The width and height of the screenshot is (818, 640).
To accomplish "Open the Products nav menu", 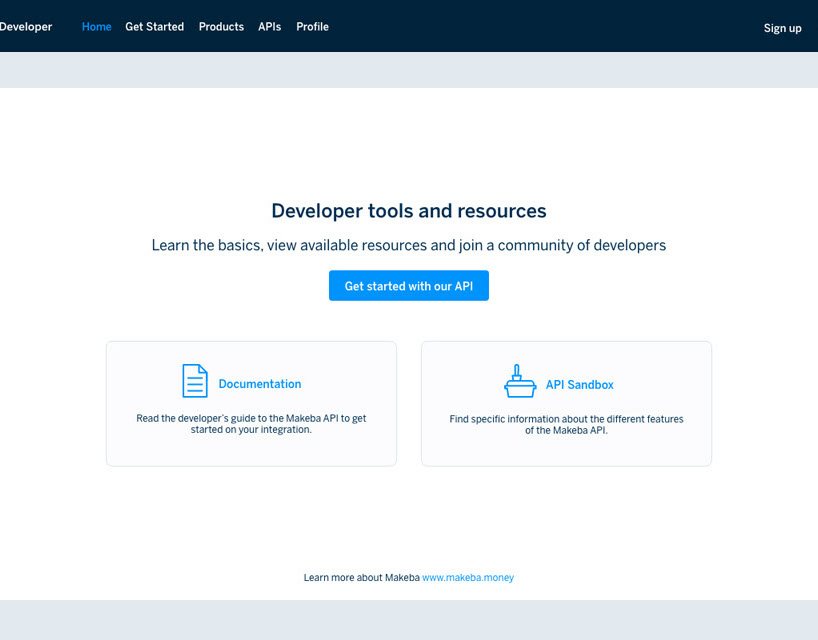I will (221, 27).
